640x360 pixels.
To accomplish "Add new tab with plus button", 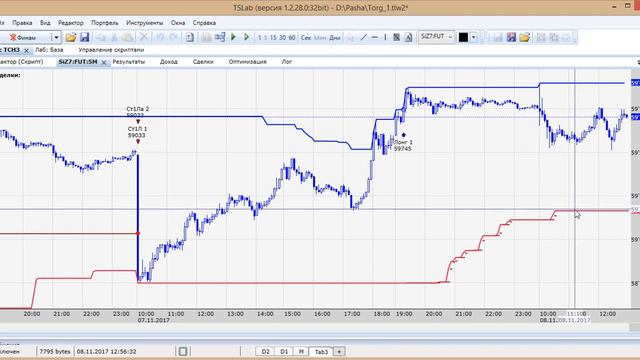I will (x=339, y=351).
